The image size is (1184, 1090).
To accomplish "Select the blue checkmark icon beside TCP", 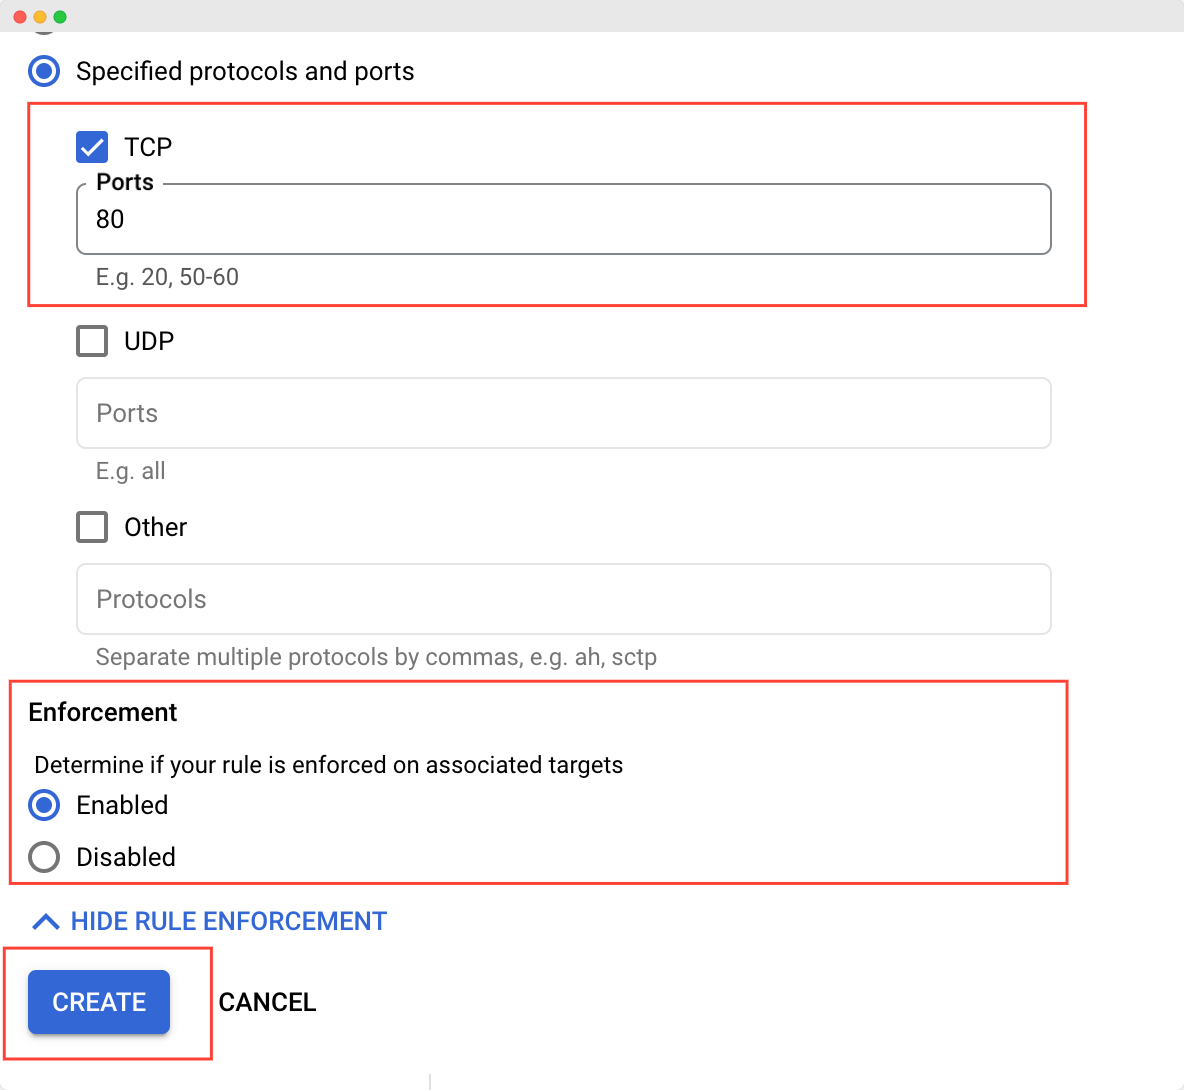I will click(x=91, y=147).
